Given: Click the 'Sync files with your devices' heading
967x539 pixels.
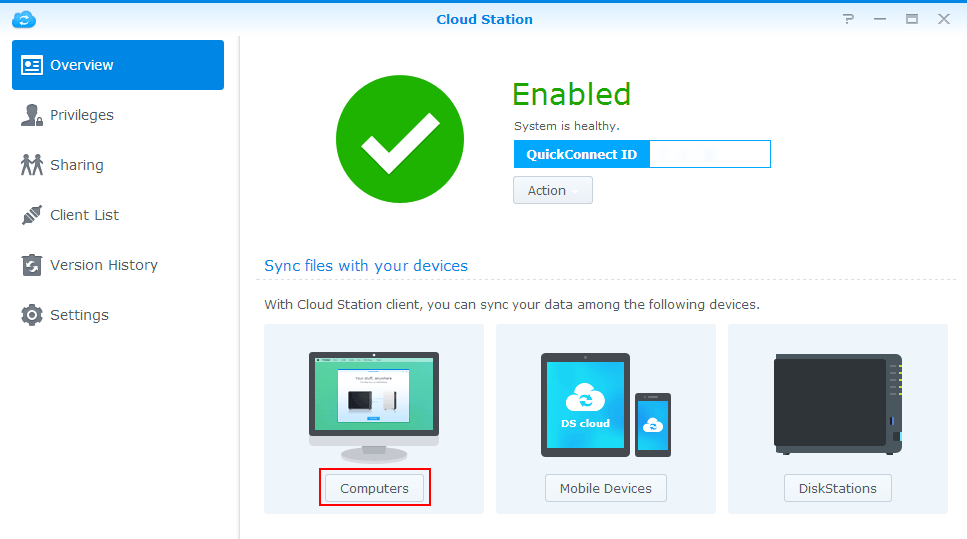Looking at the screenshot, I should [366, 266].
